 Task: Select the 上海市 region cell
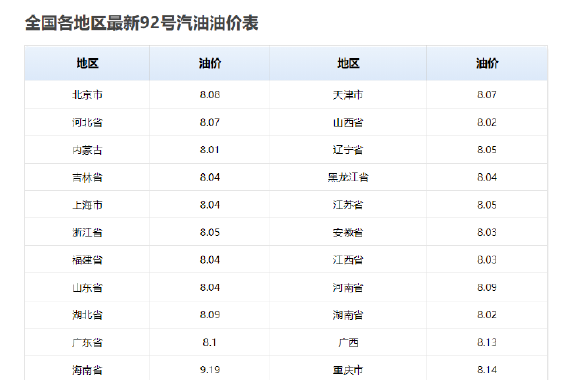point(87,205)
